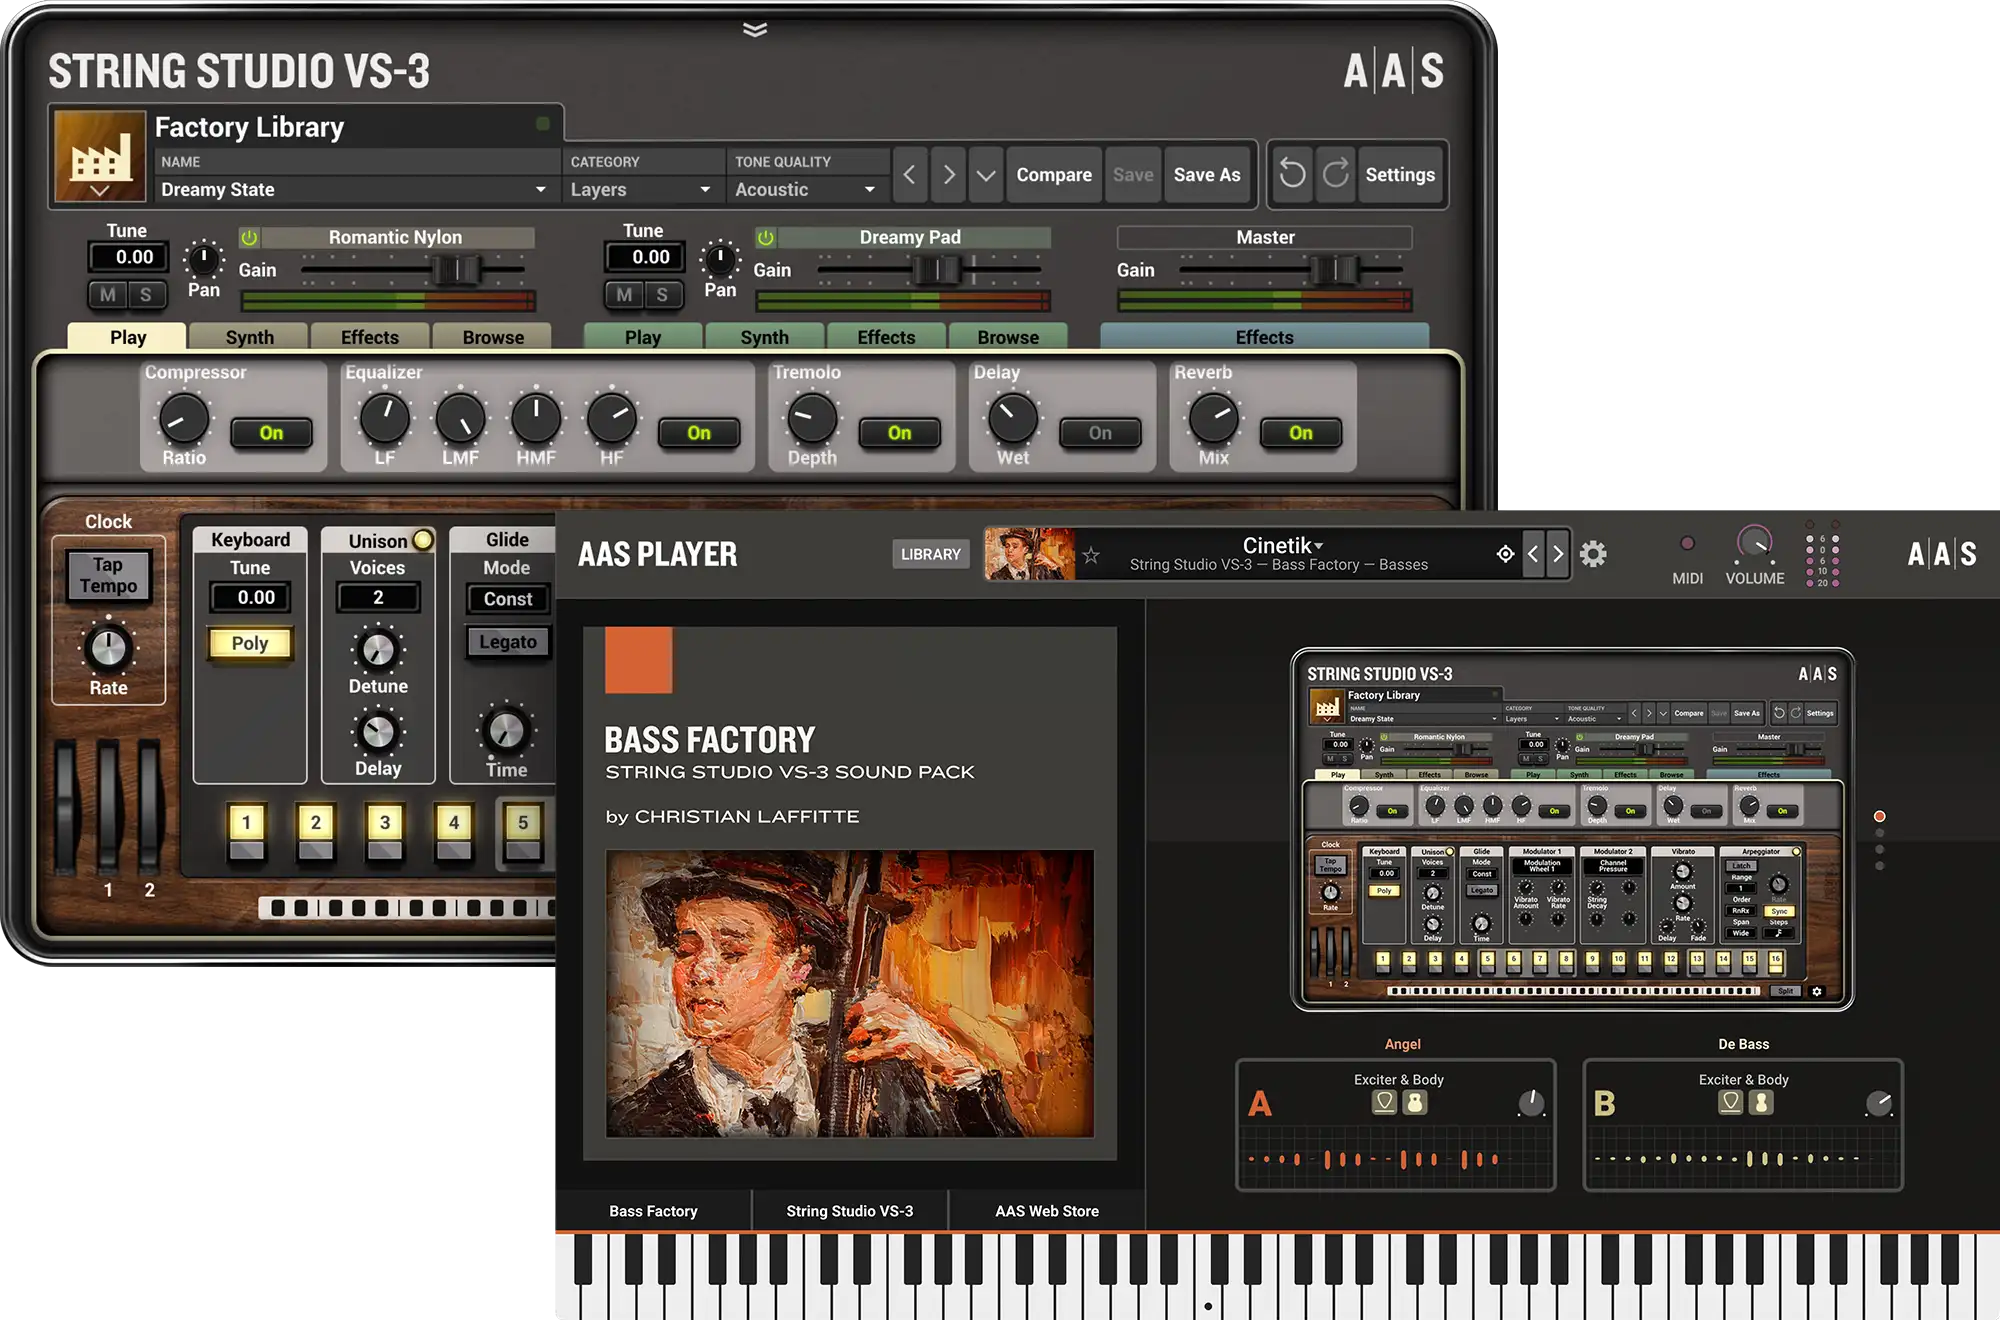
Task: Click layer A's first Exciter & Body icon
Action: (1384, 1102)
